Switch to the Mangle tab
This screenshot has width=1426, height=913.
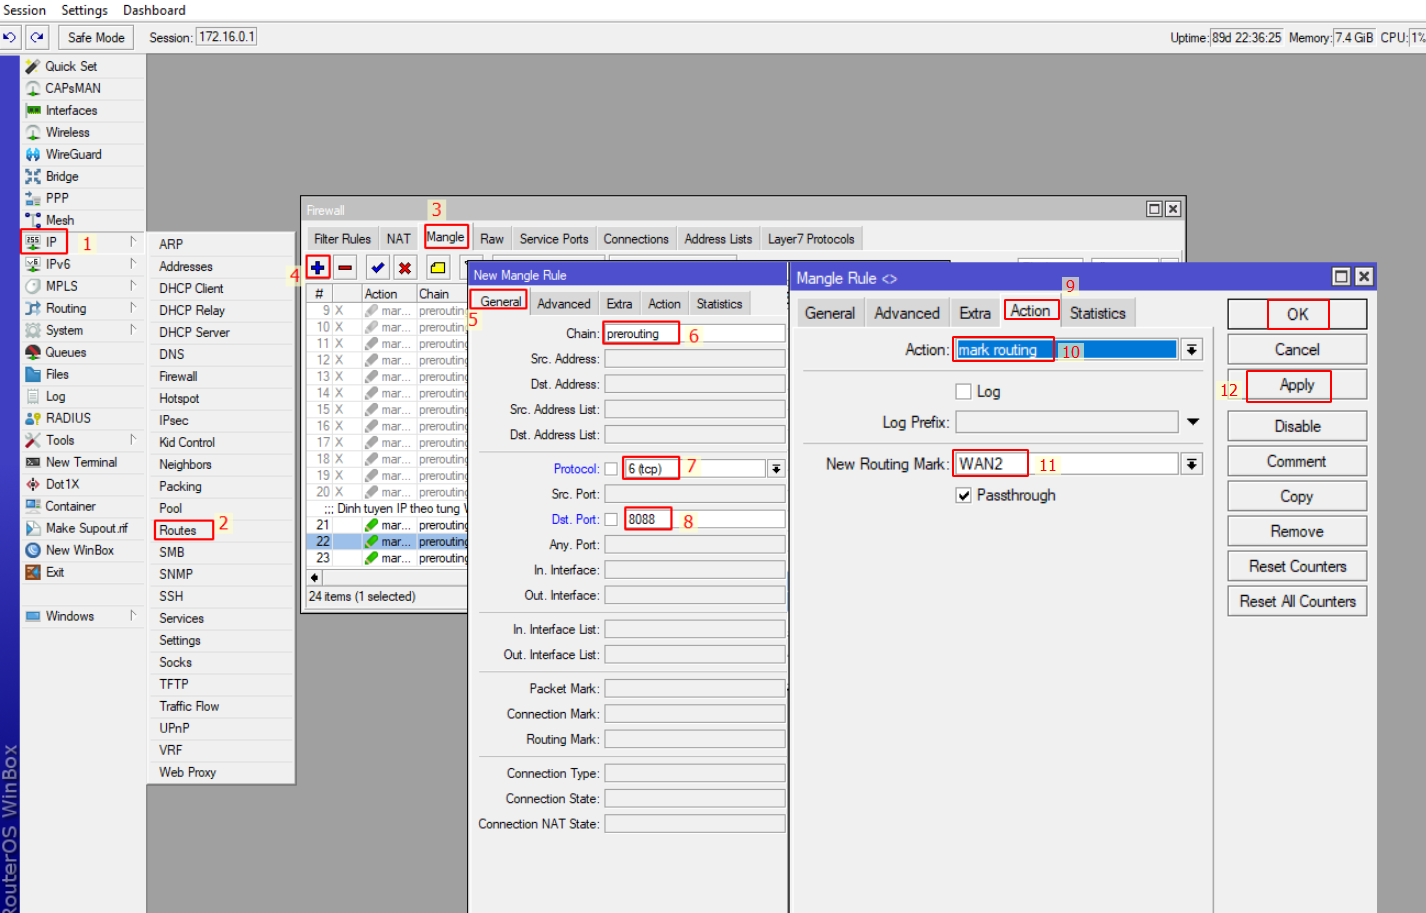tap(445, 237)
